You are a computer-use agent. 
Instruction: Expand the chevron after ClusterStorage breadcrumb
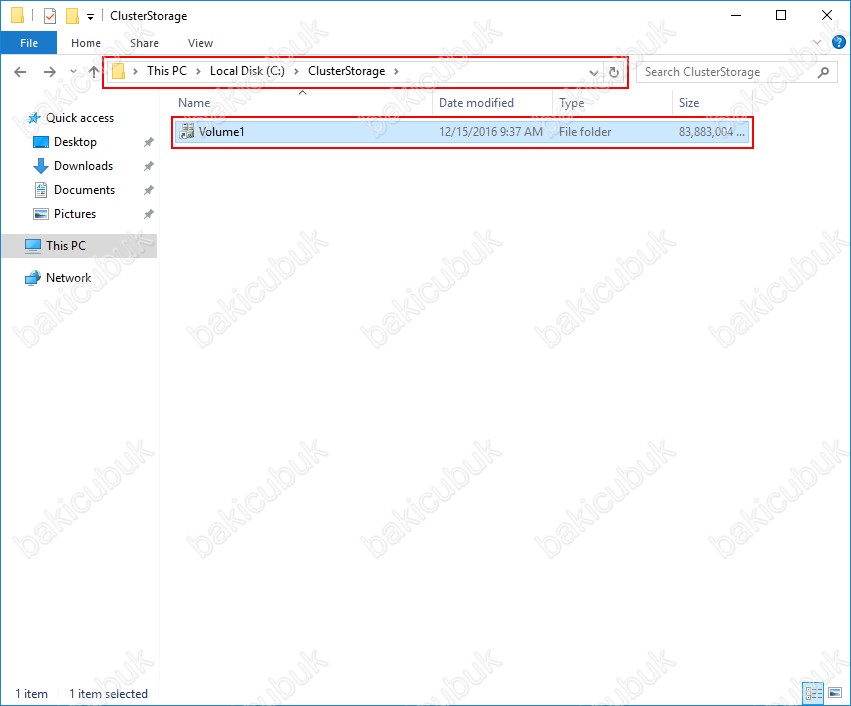pyautogui.click(x=396, y=71)
